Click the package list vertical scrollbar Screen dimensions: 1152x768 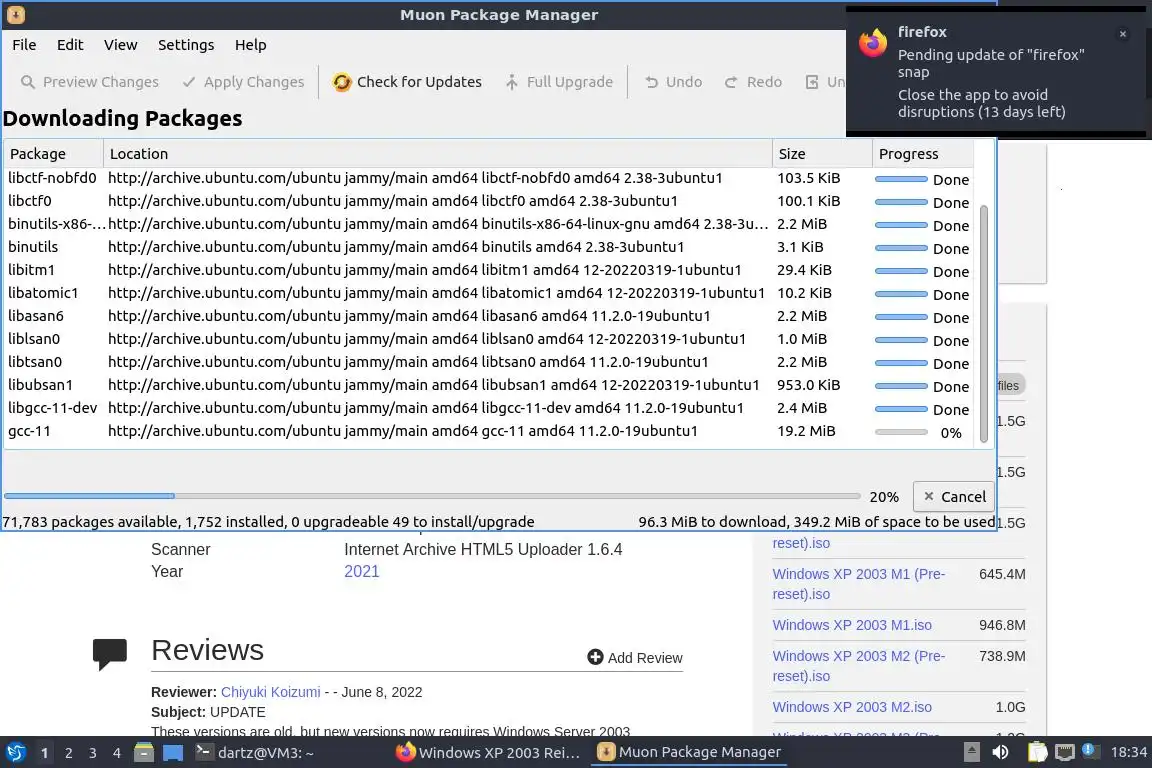(984, 320)
